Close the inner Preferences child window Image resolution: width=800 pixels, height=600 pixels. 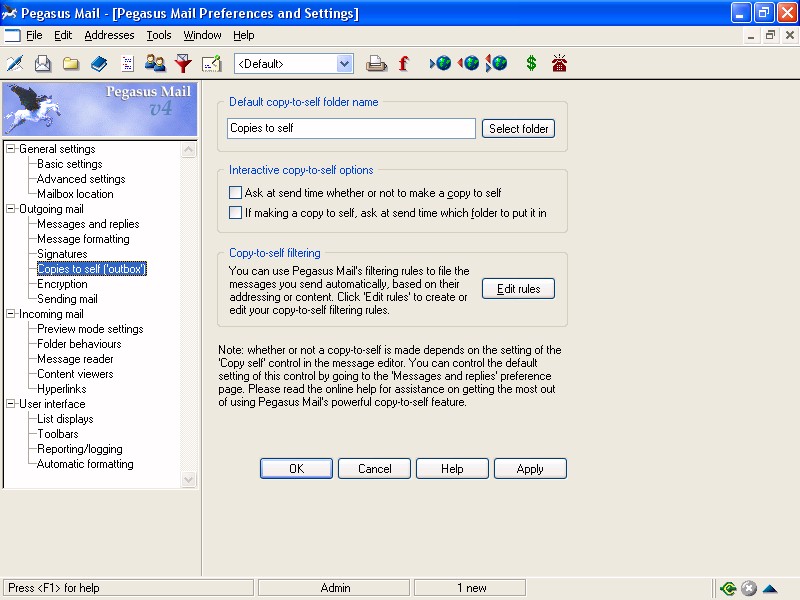pyautogui.click(x=790, y=35)
